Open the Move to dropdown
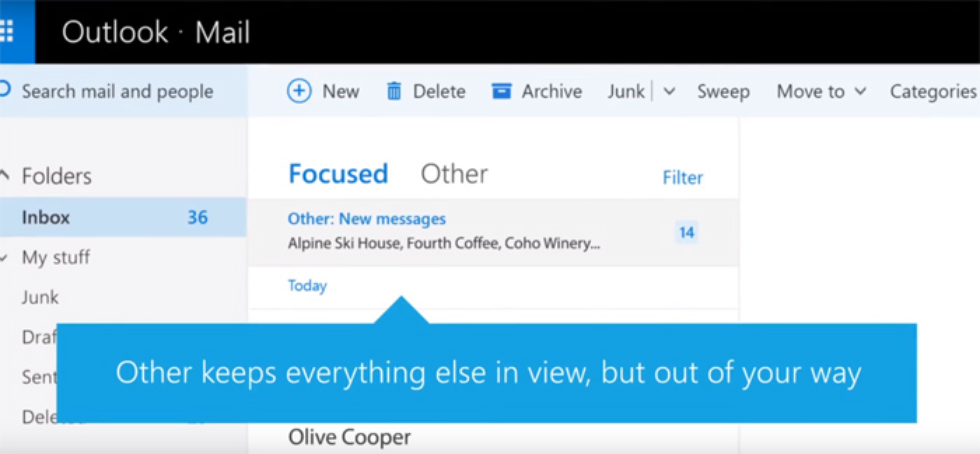 pyautogui.click(x=821, y=91)
